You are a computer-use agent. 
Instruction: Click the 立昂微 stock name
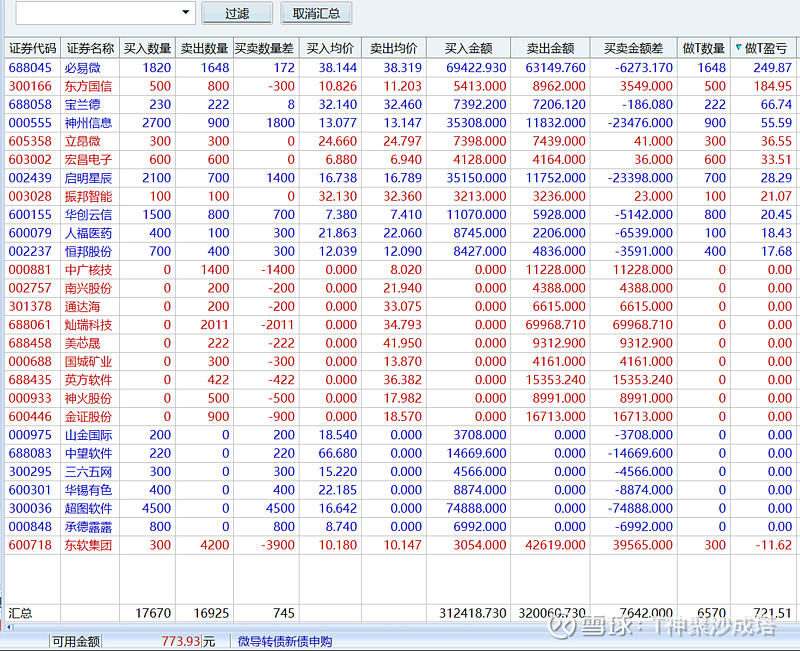[x=83, y=141]
